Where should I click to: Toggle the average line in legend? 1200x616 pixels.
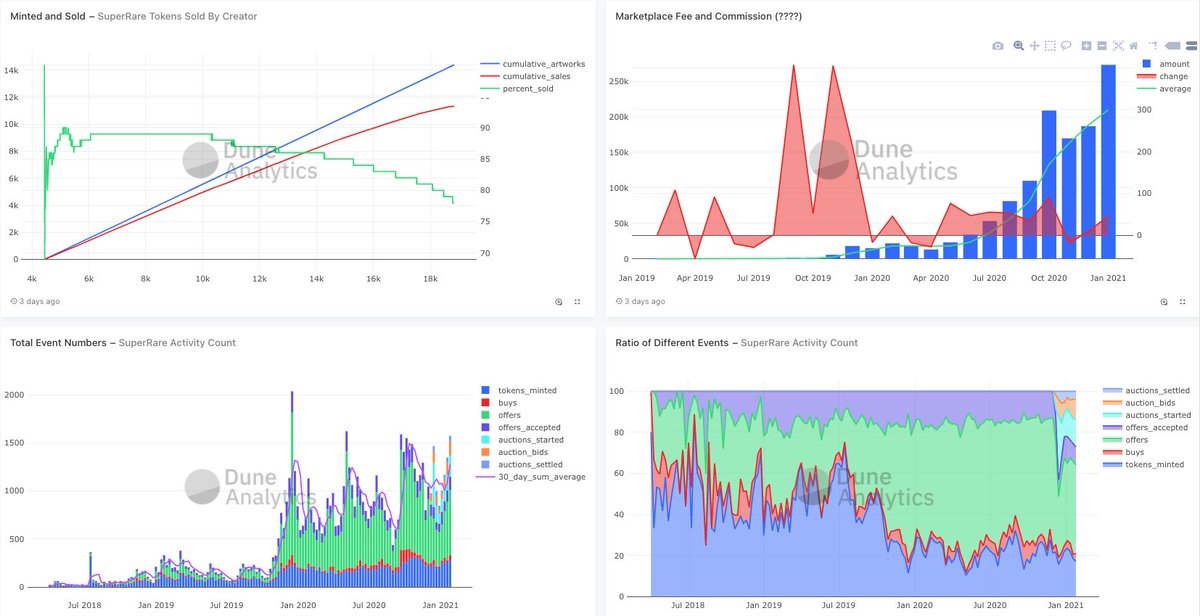click(1166, 88)
